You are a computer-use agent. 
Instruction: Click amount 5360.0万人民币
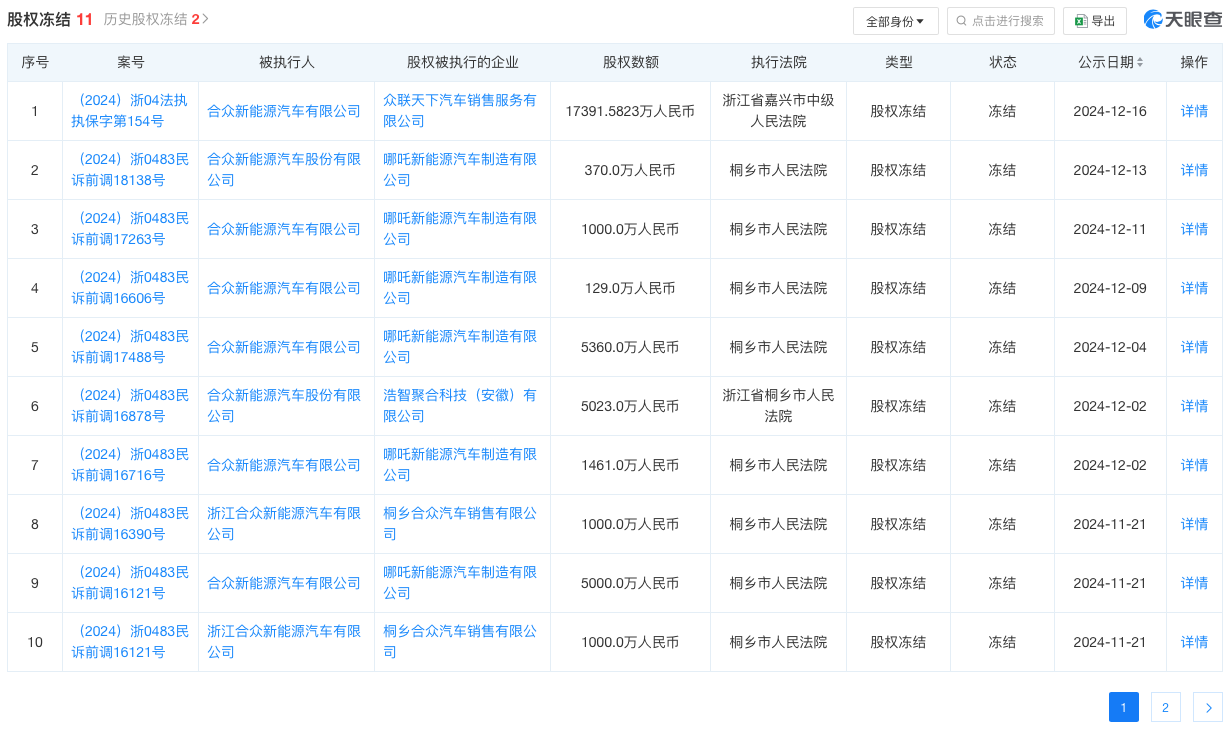pos(630,347)
